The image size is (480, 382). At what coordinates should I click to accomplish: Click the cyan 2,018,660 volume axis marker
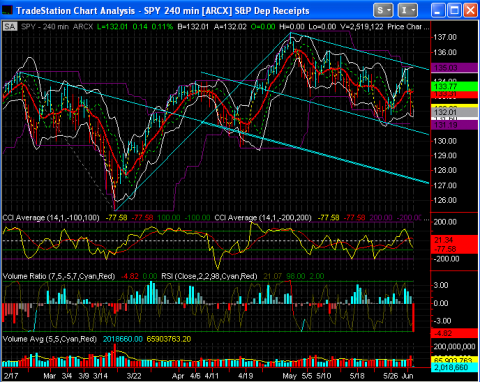point(454,367)
